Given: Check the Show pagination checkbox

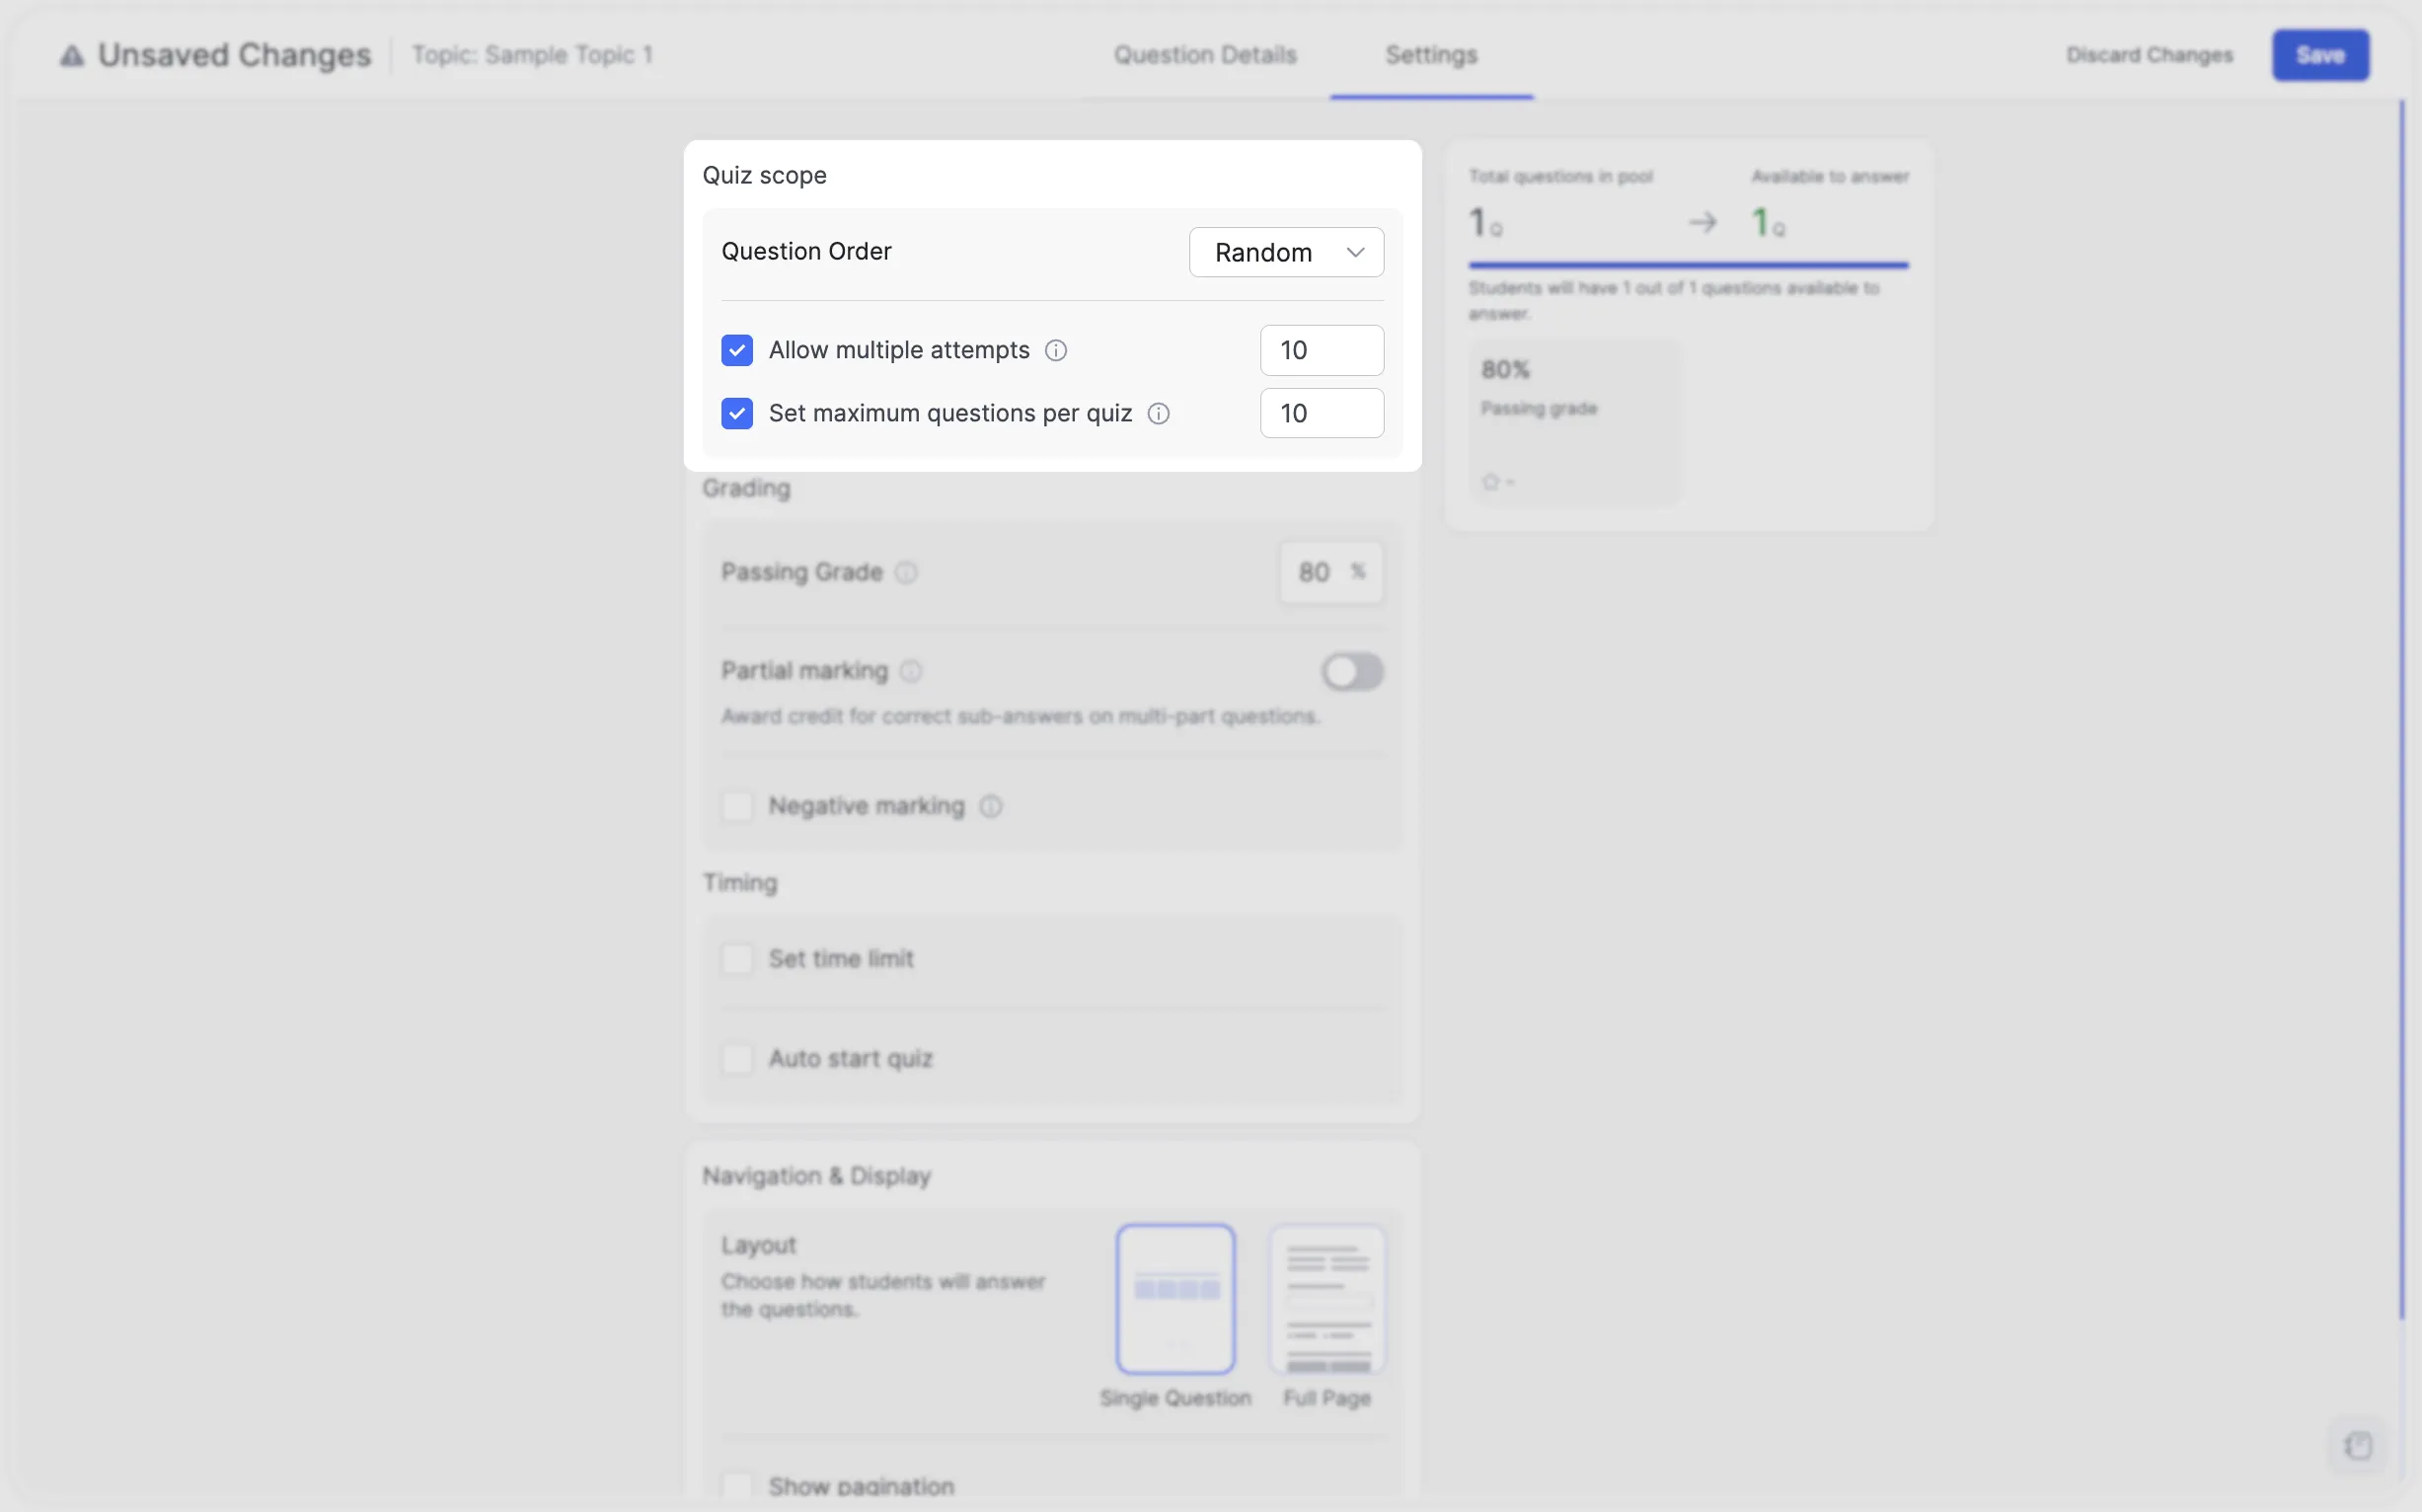Looking at the screenshot, I should pyautogui.click(x=737, y=1486).
